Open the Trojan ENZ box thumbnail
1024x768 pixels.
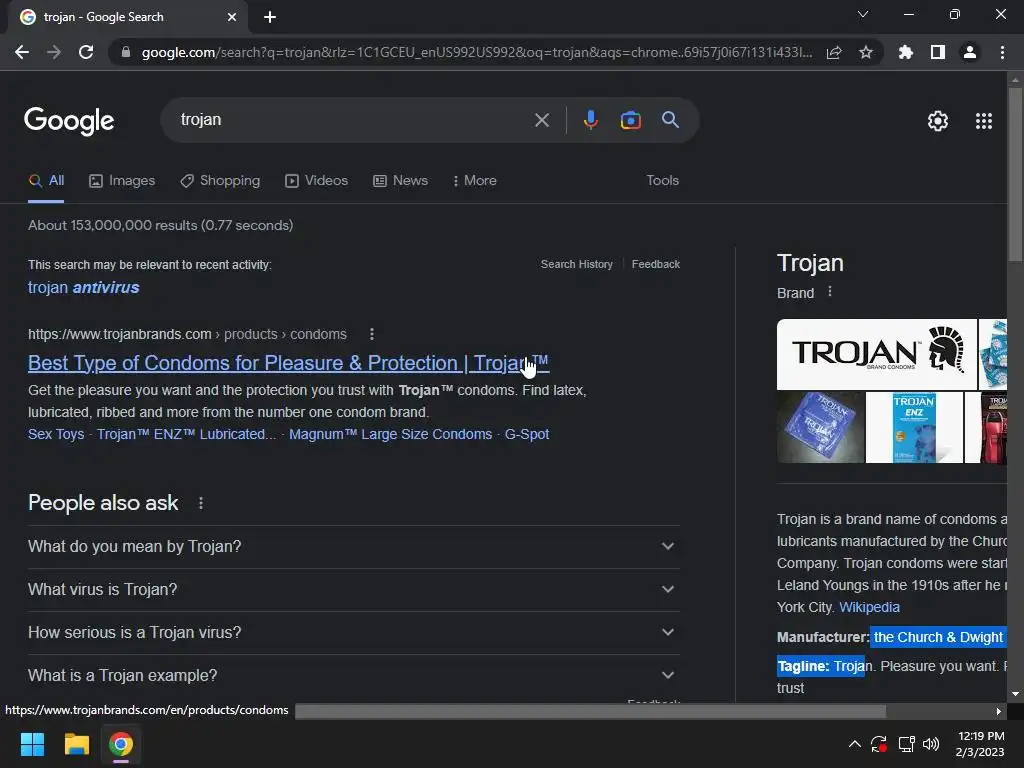[x=914, y=427]
